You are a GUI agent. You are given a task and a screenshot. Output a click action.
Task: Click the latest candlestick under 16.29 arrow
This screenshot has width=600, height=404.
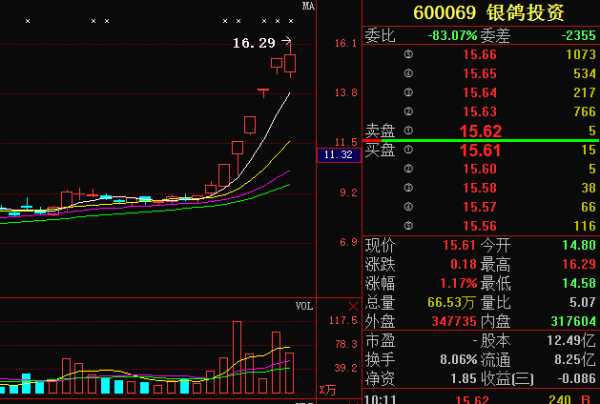(x=290, y=61)
